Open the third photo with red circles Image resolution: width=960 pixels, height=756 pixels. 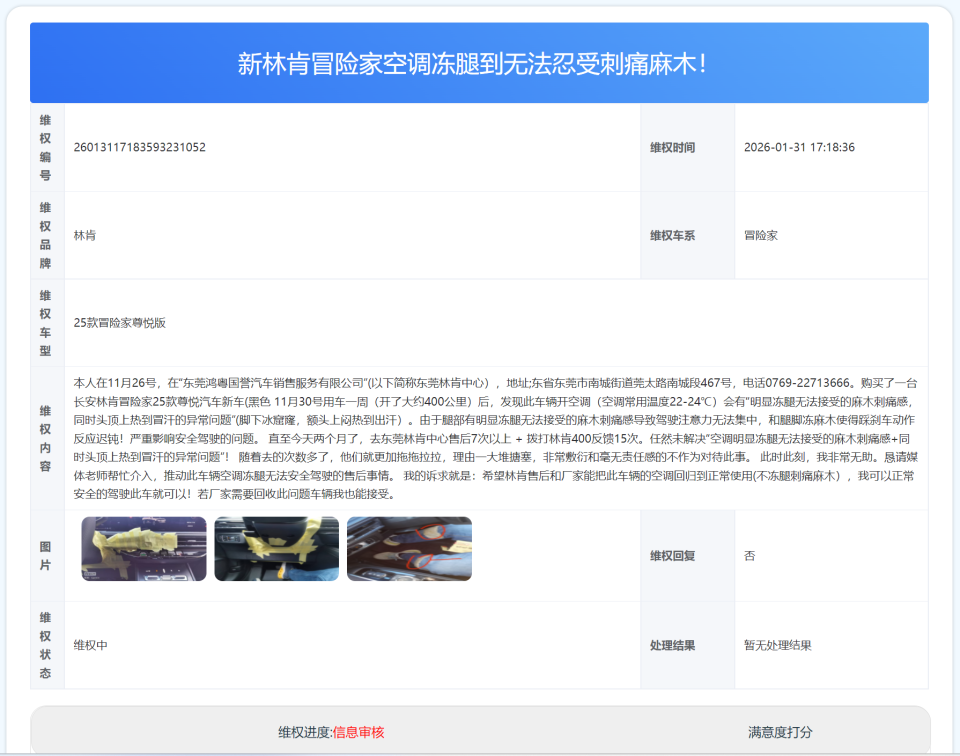[x=409, y=548]
